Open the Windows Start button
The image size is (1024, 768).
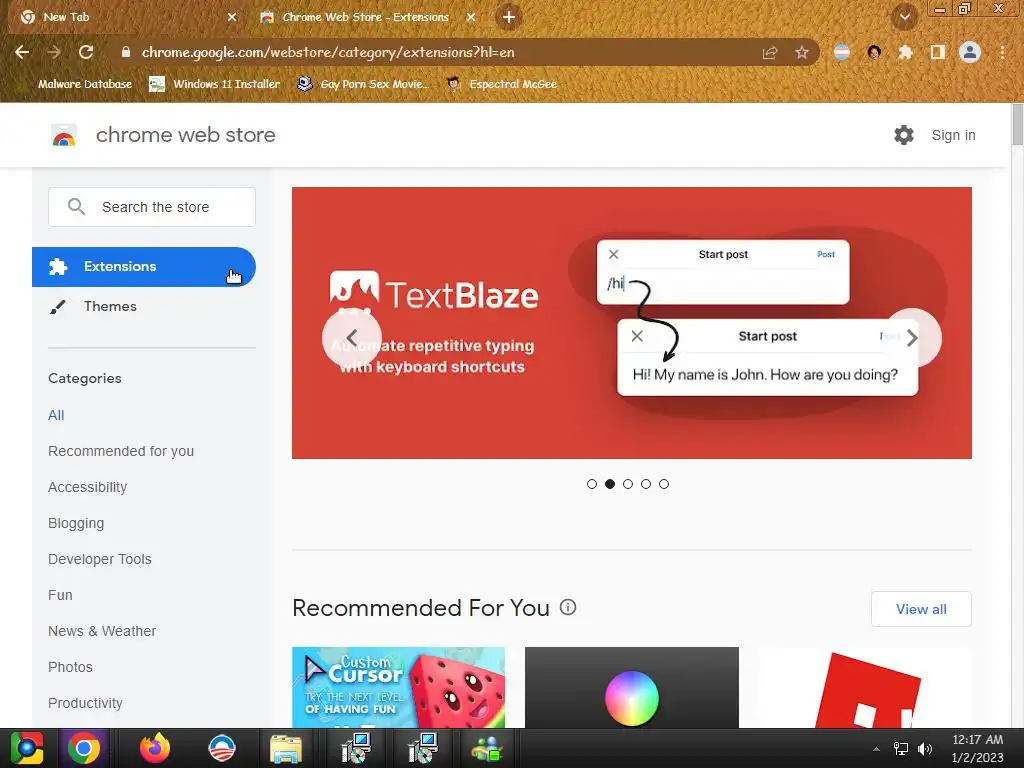point(27,748)
